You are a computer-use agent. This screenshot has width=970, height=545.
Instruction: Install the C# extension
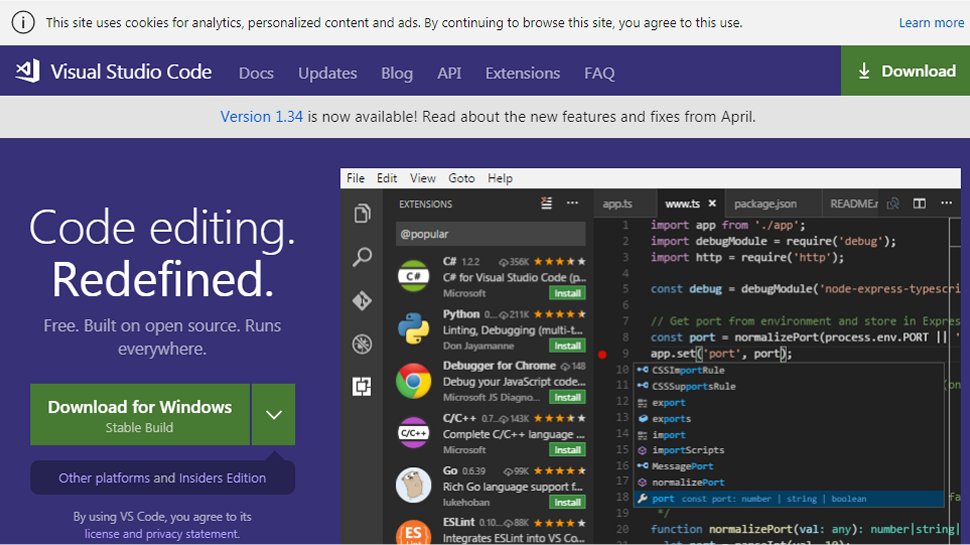[567, 293]
